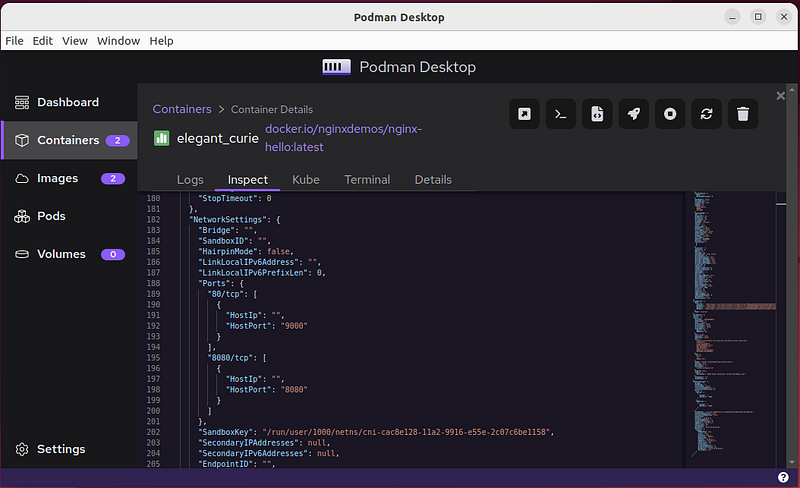Open the Kube tab
Viewport: 800px width, 488px height.
pyautogui.click(x=306, y=180)
